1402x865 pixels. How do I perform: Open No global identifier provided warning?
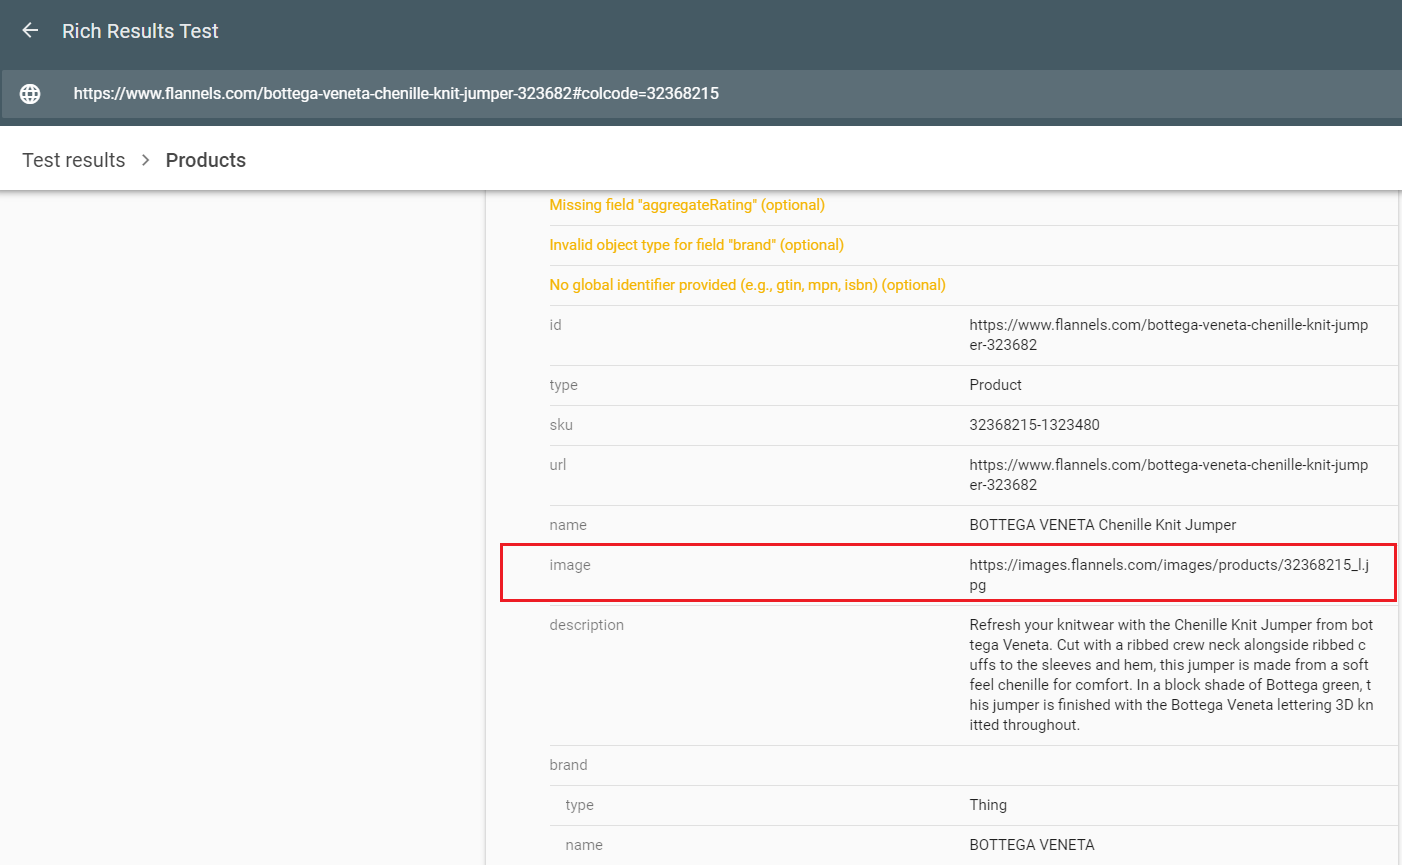tap(748, 285)
